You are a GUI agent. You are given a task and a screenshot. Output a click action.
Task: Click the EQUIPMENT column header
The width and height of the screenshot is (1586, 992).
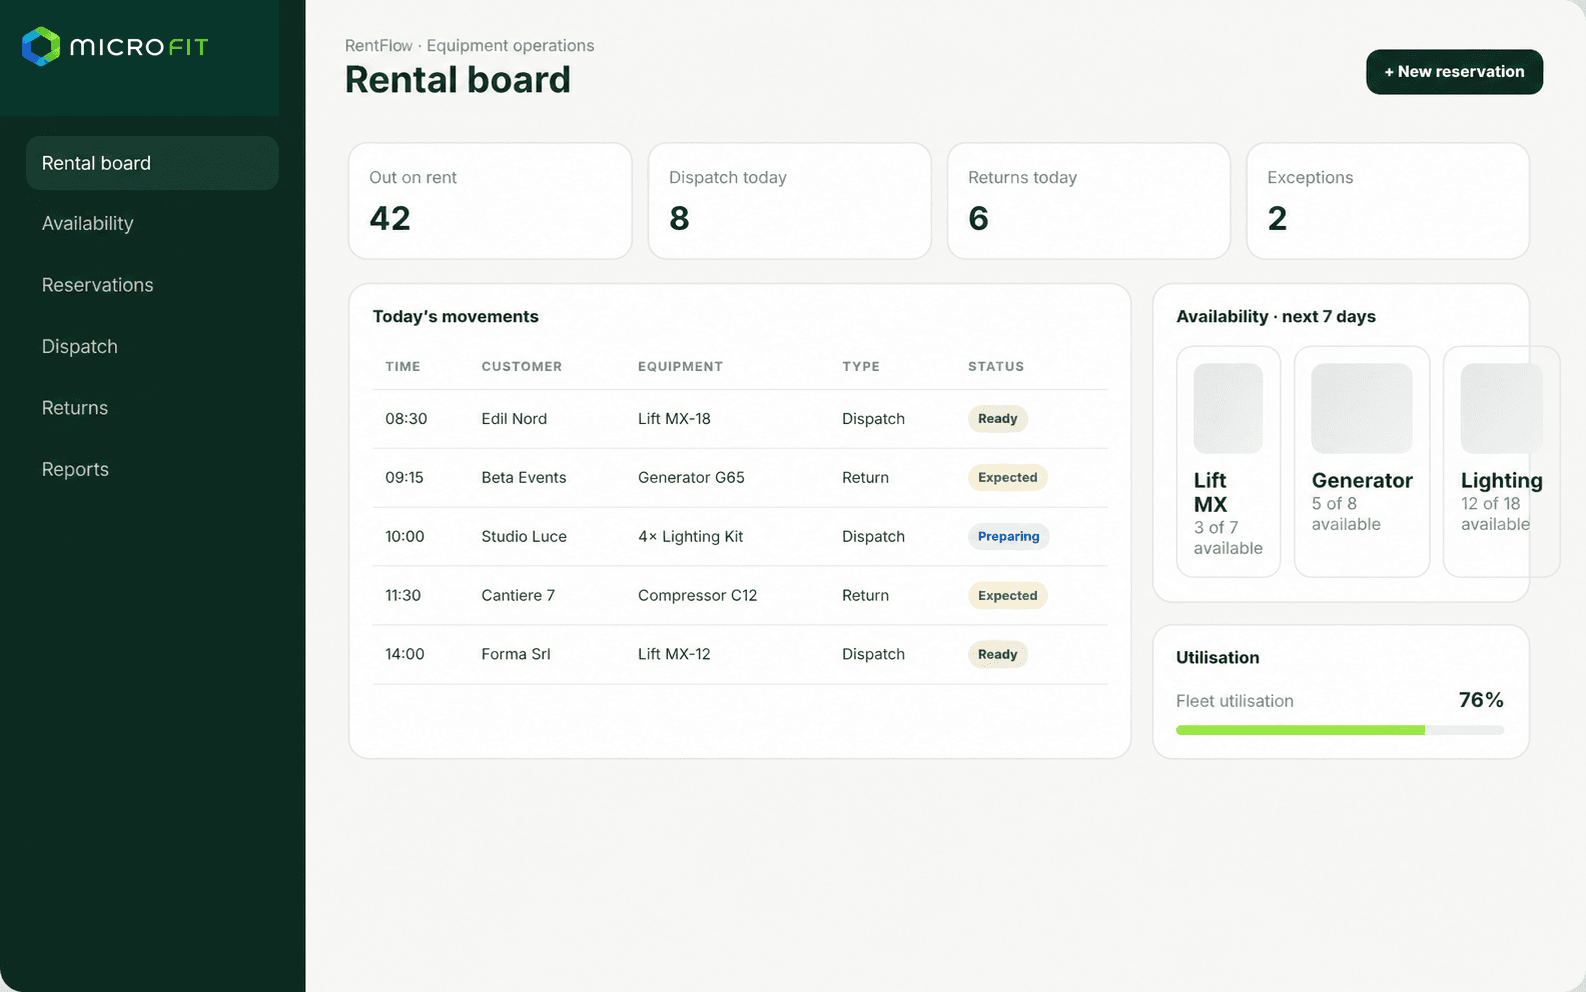[x=680, y=367]
